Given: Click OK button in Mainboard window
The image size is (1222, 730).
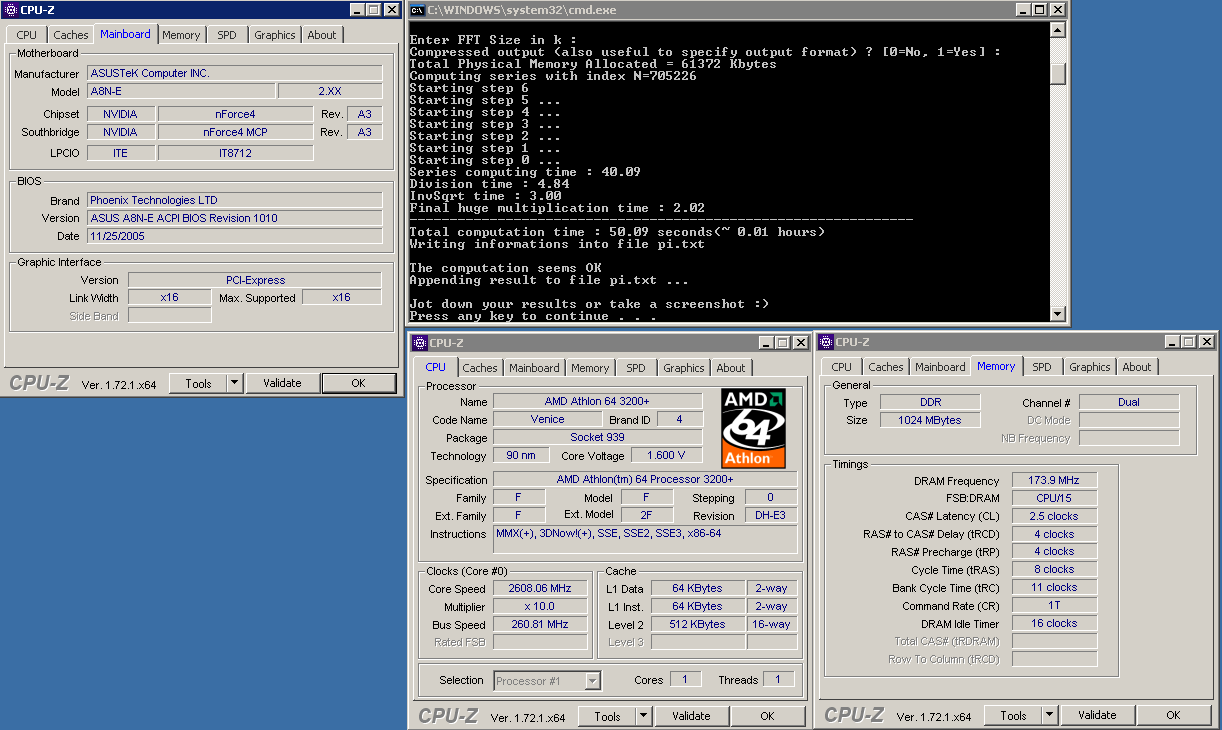Looking at the screenshot, I should [x=359, y=383].
